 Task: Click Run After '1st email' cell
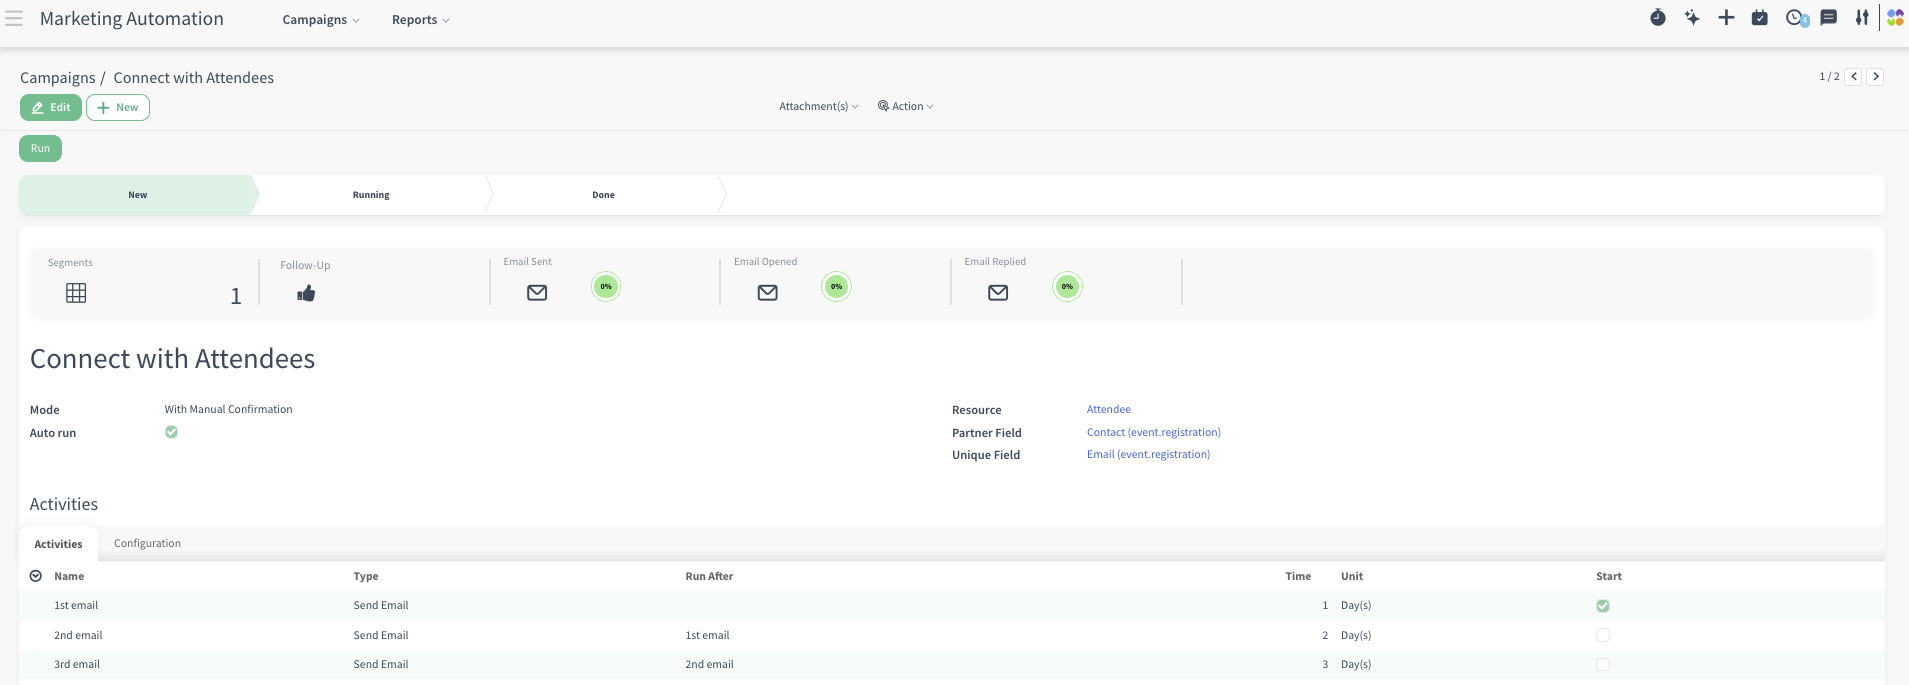pyautogui.click(x=707, y=635)
